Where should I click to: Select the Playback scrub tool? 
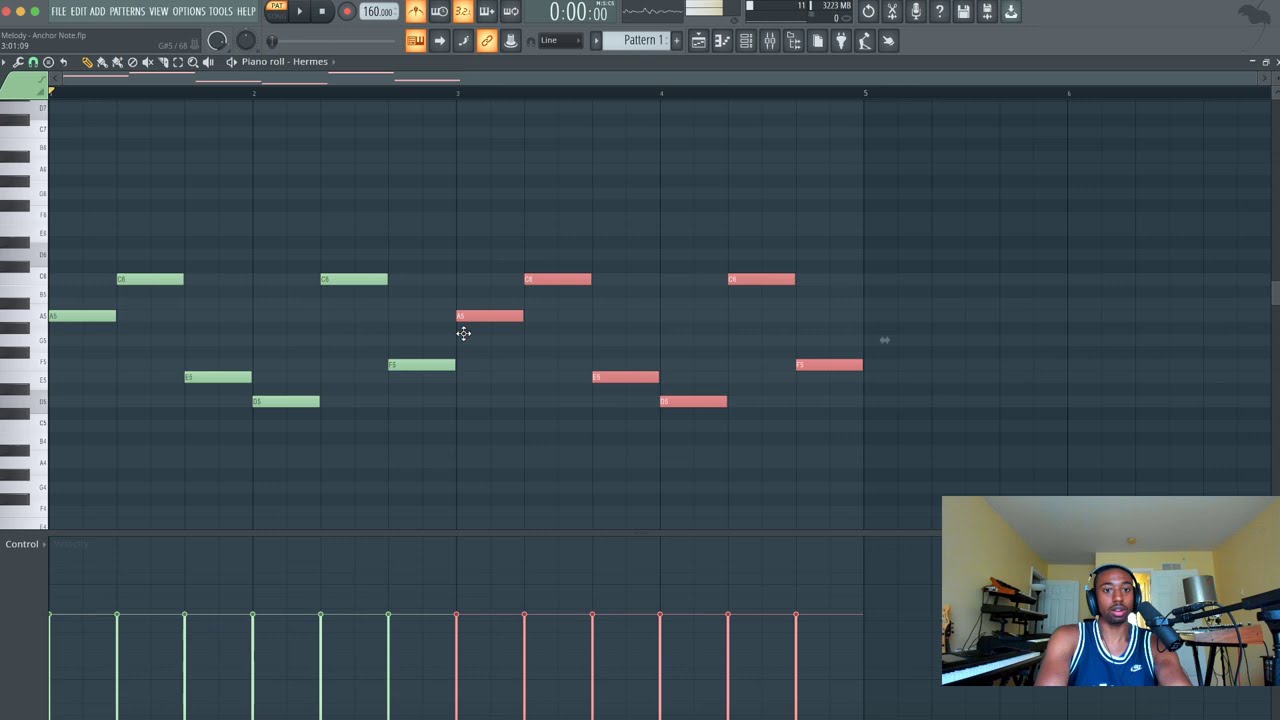[x=208, y=62]
